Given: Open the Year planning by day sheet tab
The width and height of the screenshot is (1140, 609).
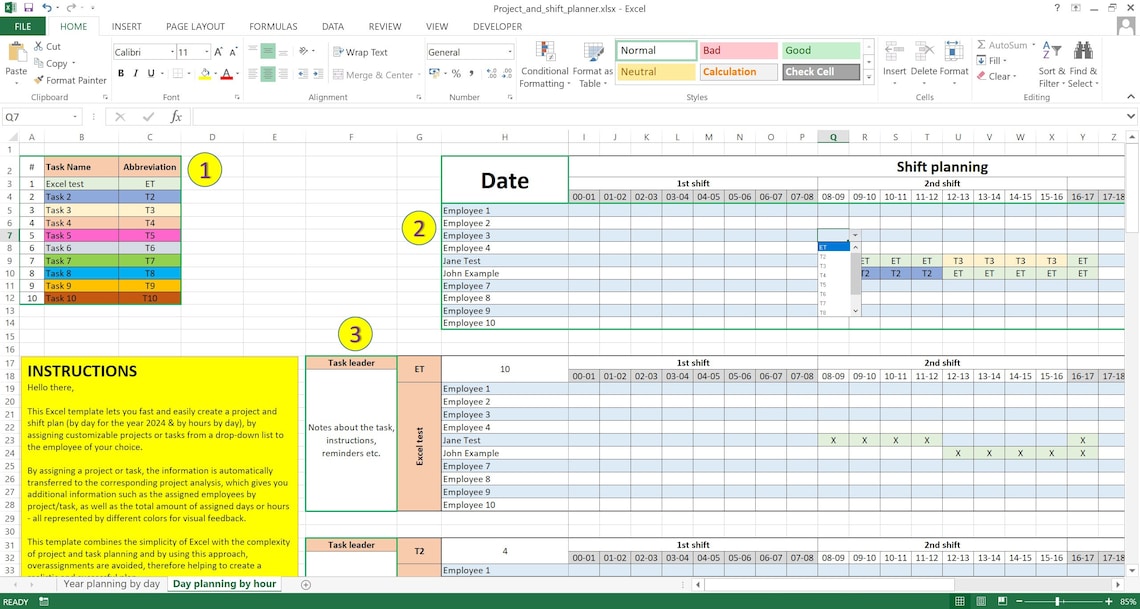Looking at the screenshot, I should pos(111,584).
